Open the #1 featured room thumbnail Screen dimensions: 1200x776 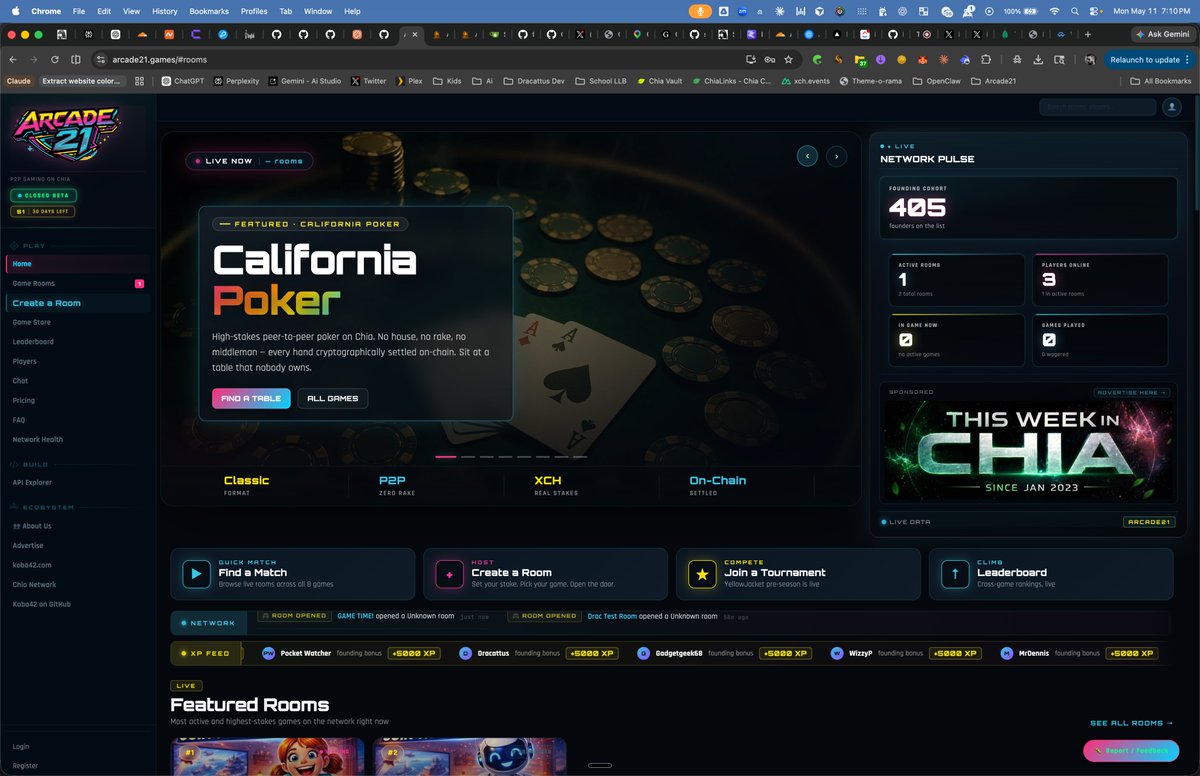click(267, 758)
